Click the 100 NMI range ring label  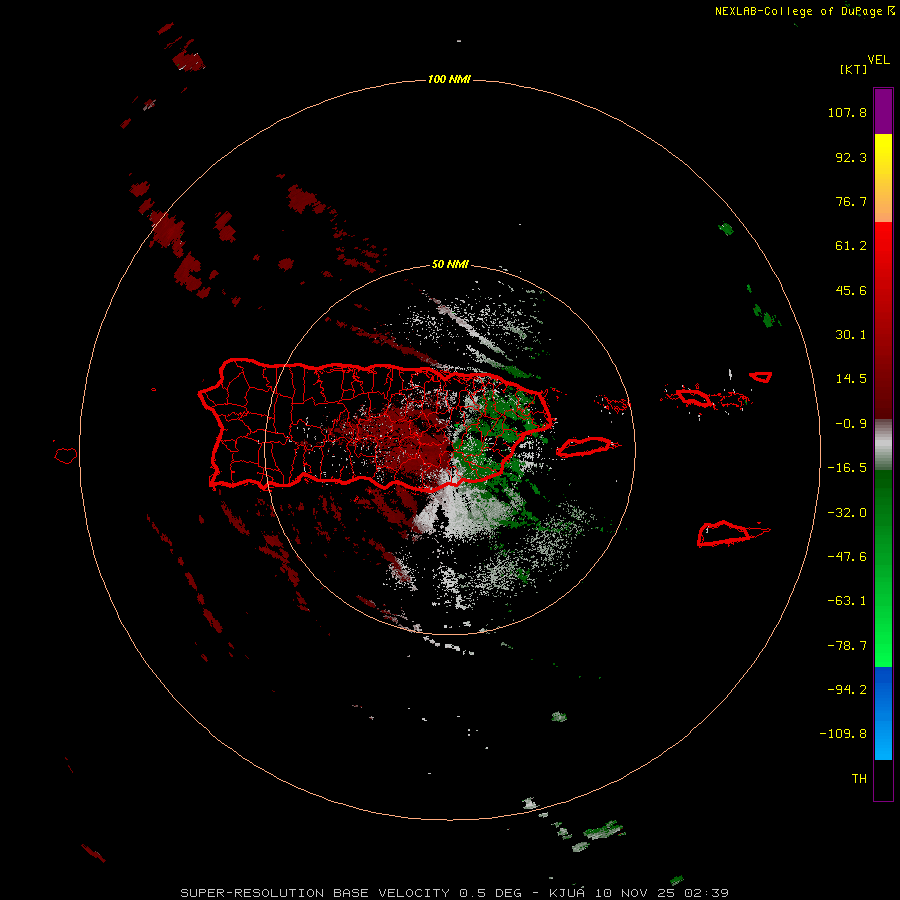coord(449,79)
